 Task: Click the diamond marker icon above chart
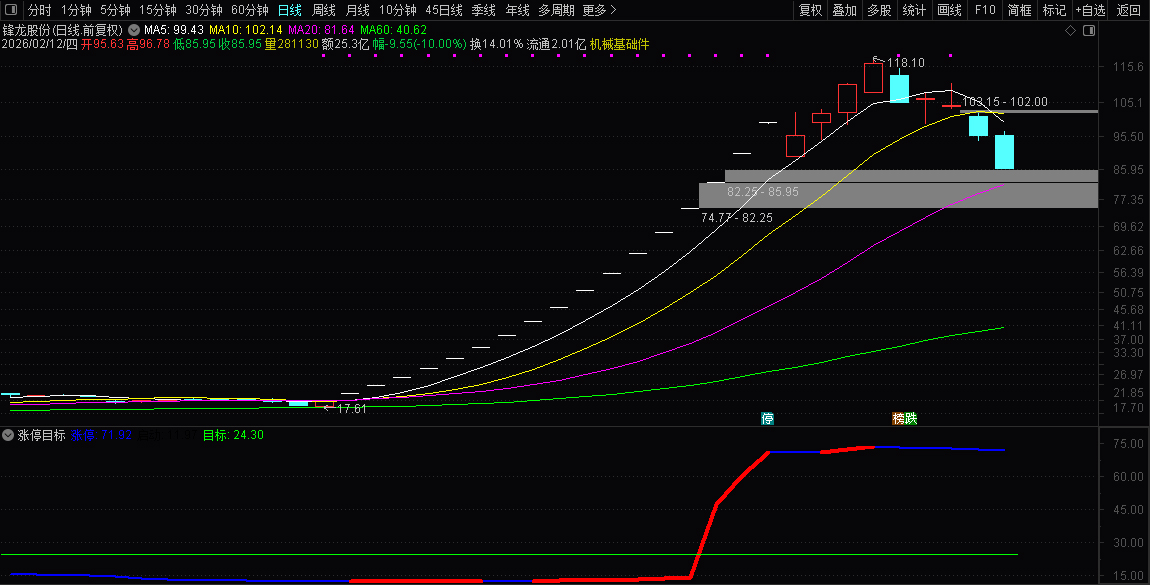tap(1070, 31)
